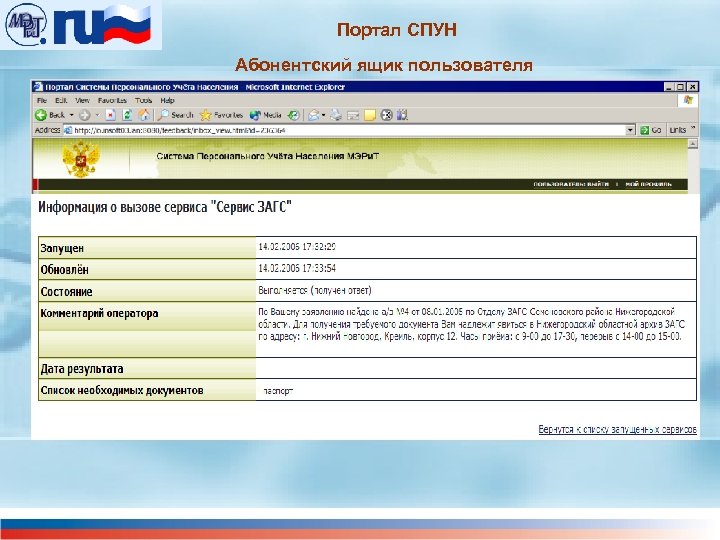Open the Media pane

point(266,115)
